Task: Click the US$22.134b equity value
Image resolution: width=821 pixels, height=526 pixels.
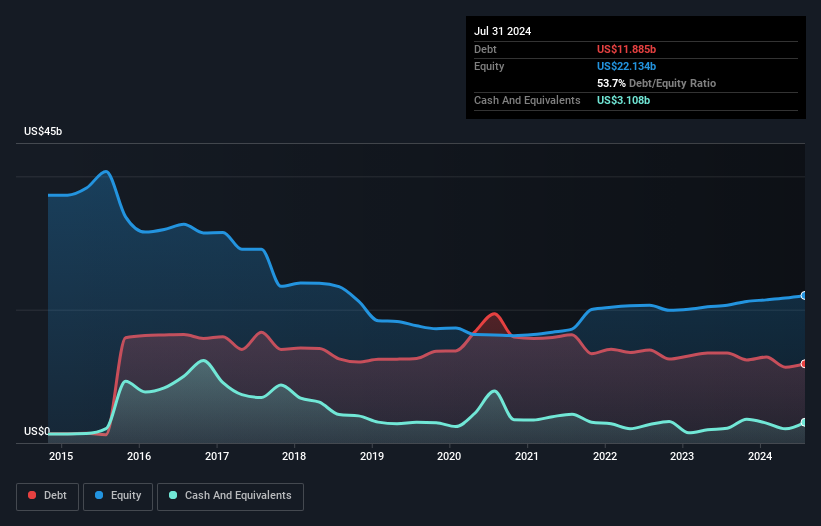Action: pos(626,66)
